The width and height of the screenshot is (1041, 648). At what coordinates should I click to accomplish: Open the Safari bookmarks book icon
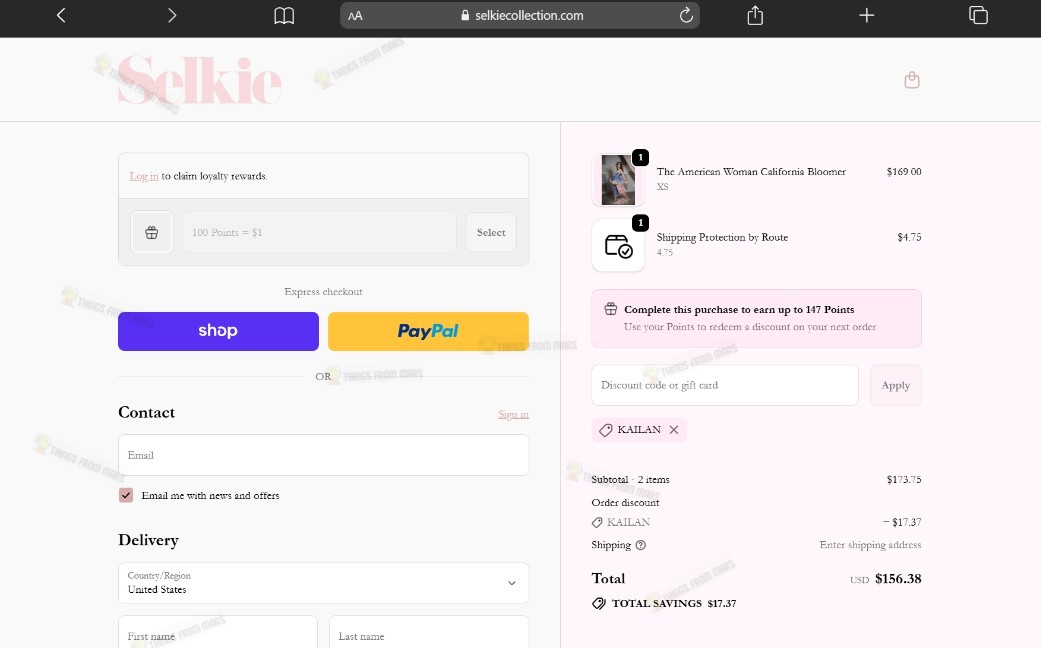pyautogui.click(x=284, y=15)
